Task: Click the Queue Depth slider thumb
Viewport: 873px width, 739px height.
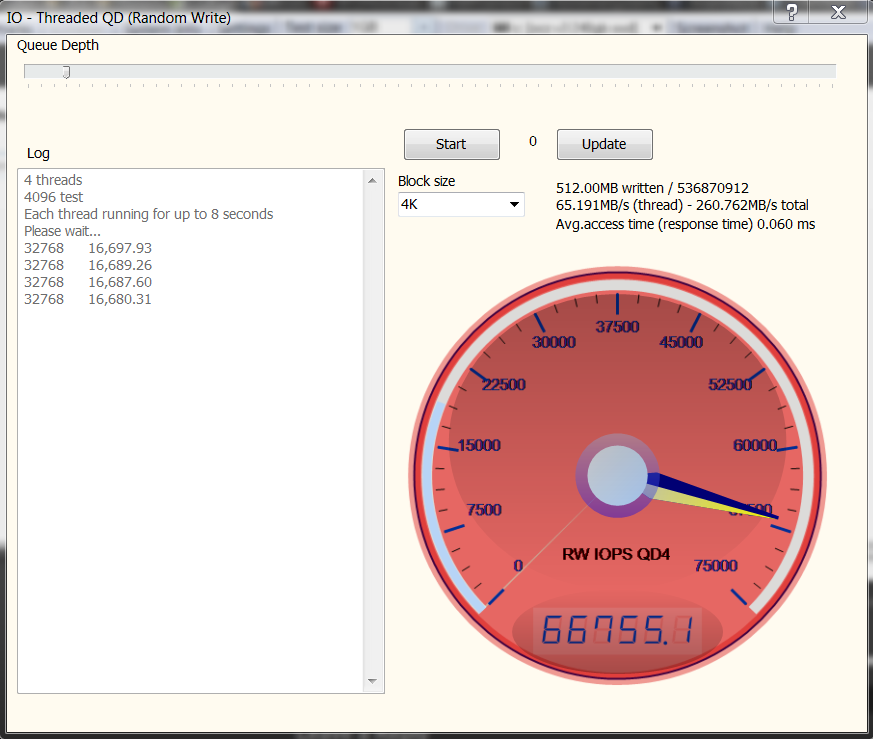Action: pos(66,72)
